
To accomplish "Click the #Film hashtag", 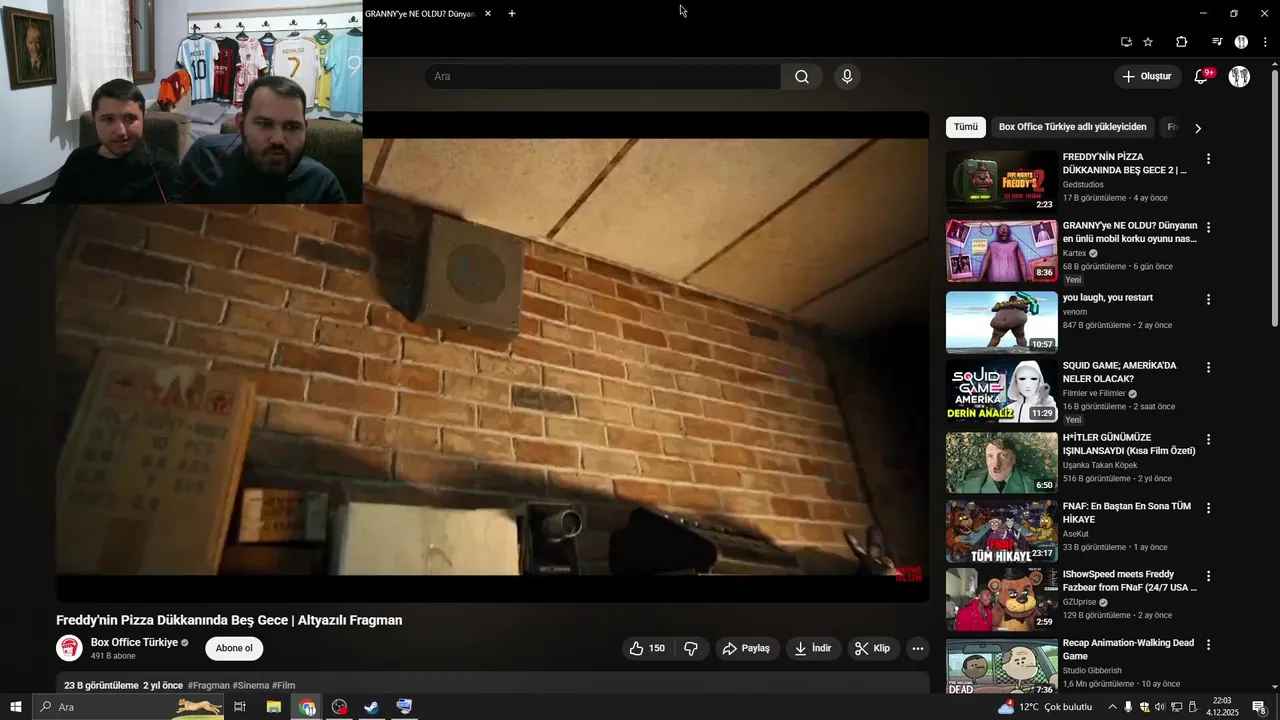I will [x=284, y=686].
